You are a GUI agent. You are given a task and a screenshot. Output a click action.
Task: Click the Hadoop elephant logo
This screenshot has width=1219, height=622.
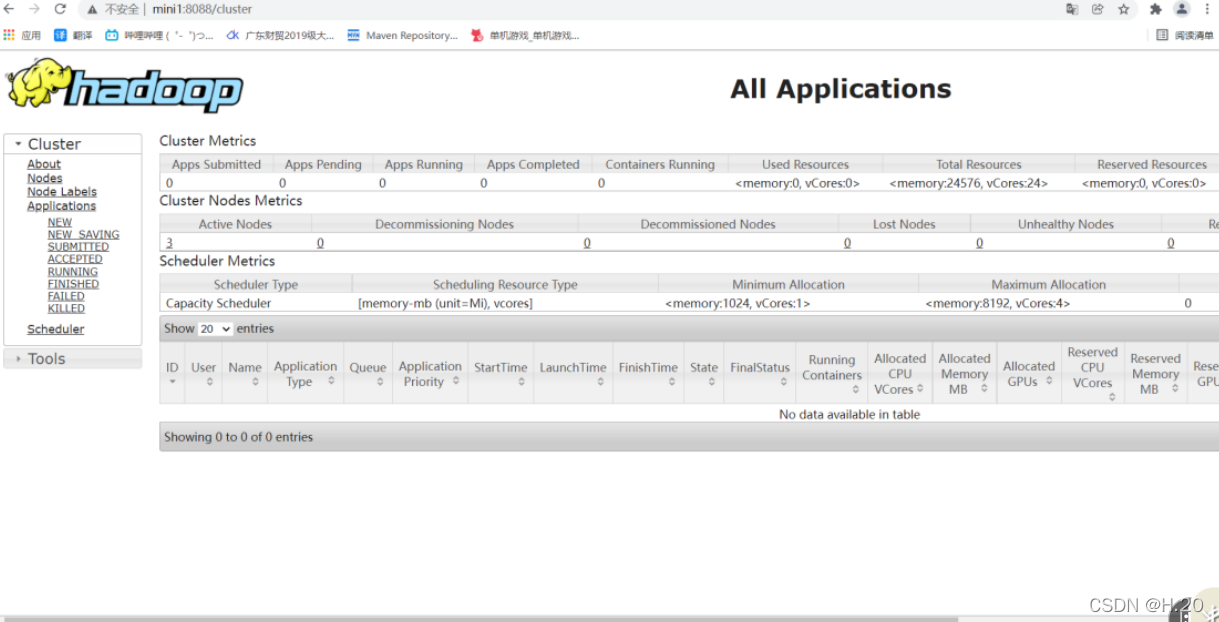pyautogui.click(x=124, y=85)
